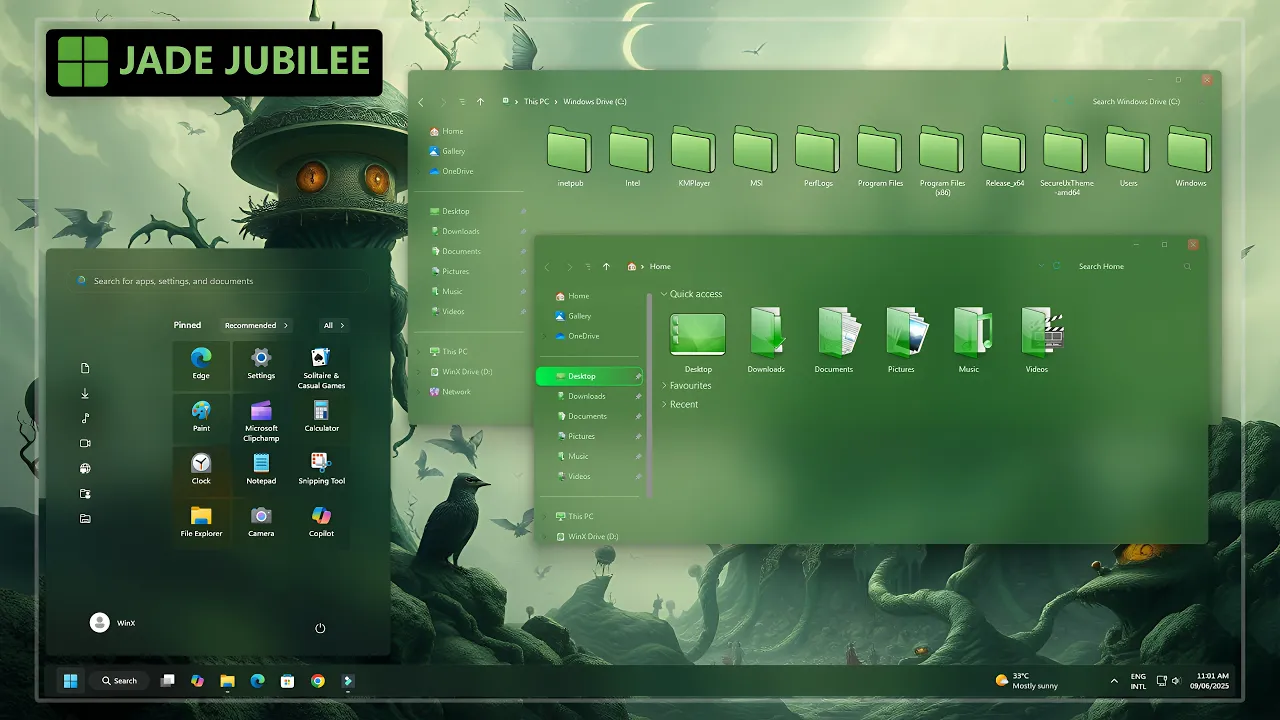The height and width of the screenshot is (720, 1280).
Task: Open Settings in the Start menu
Action: 261,364
